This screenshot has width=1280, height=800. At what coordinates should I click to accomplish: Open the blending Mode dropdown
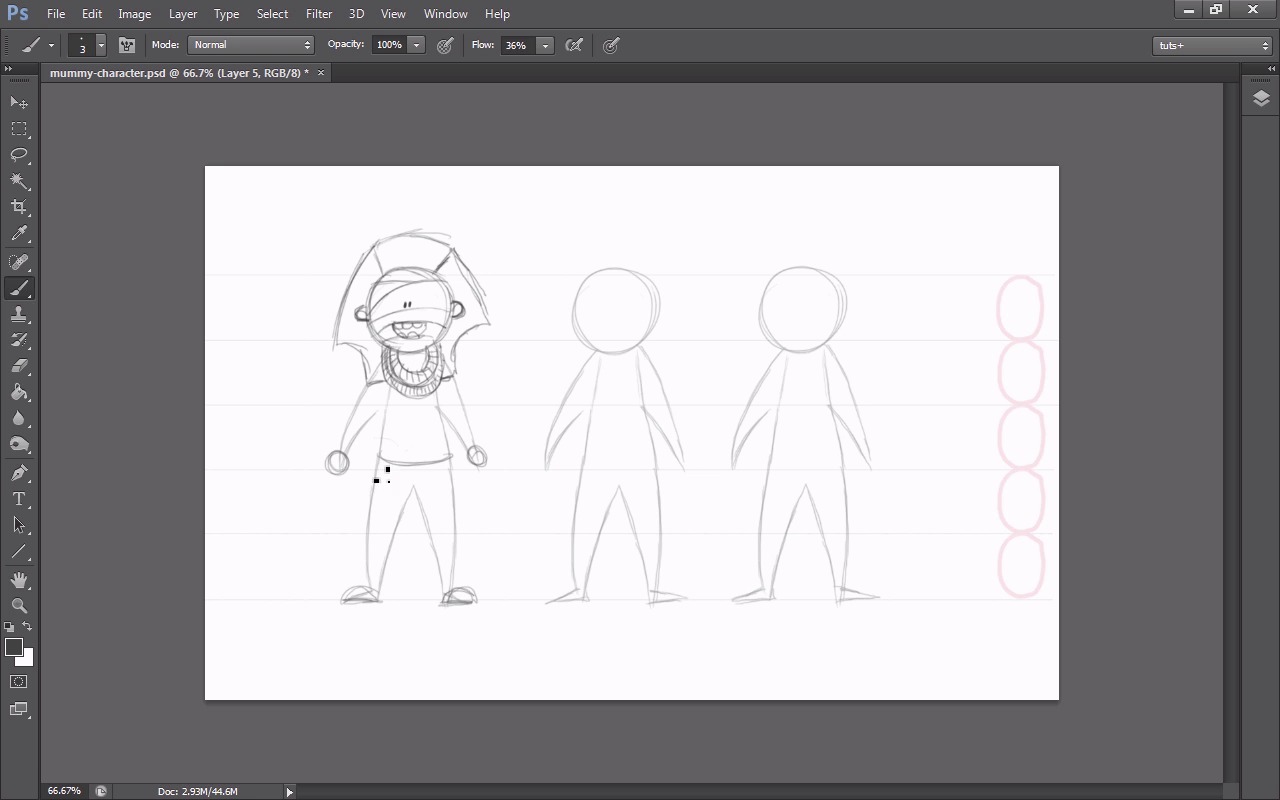(251, 45)
